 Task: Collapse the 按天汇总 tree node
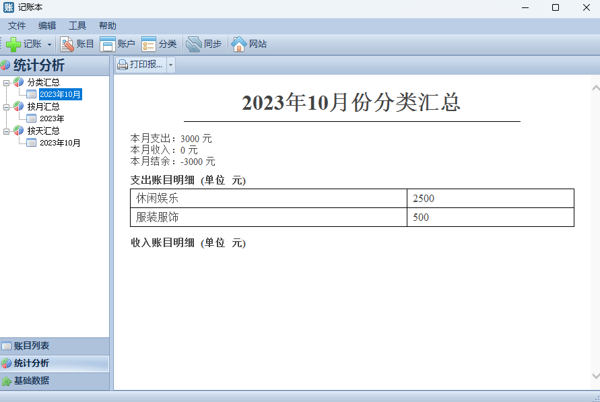[6, 131]
